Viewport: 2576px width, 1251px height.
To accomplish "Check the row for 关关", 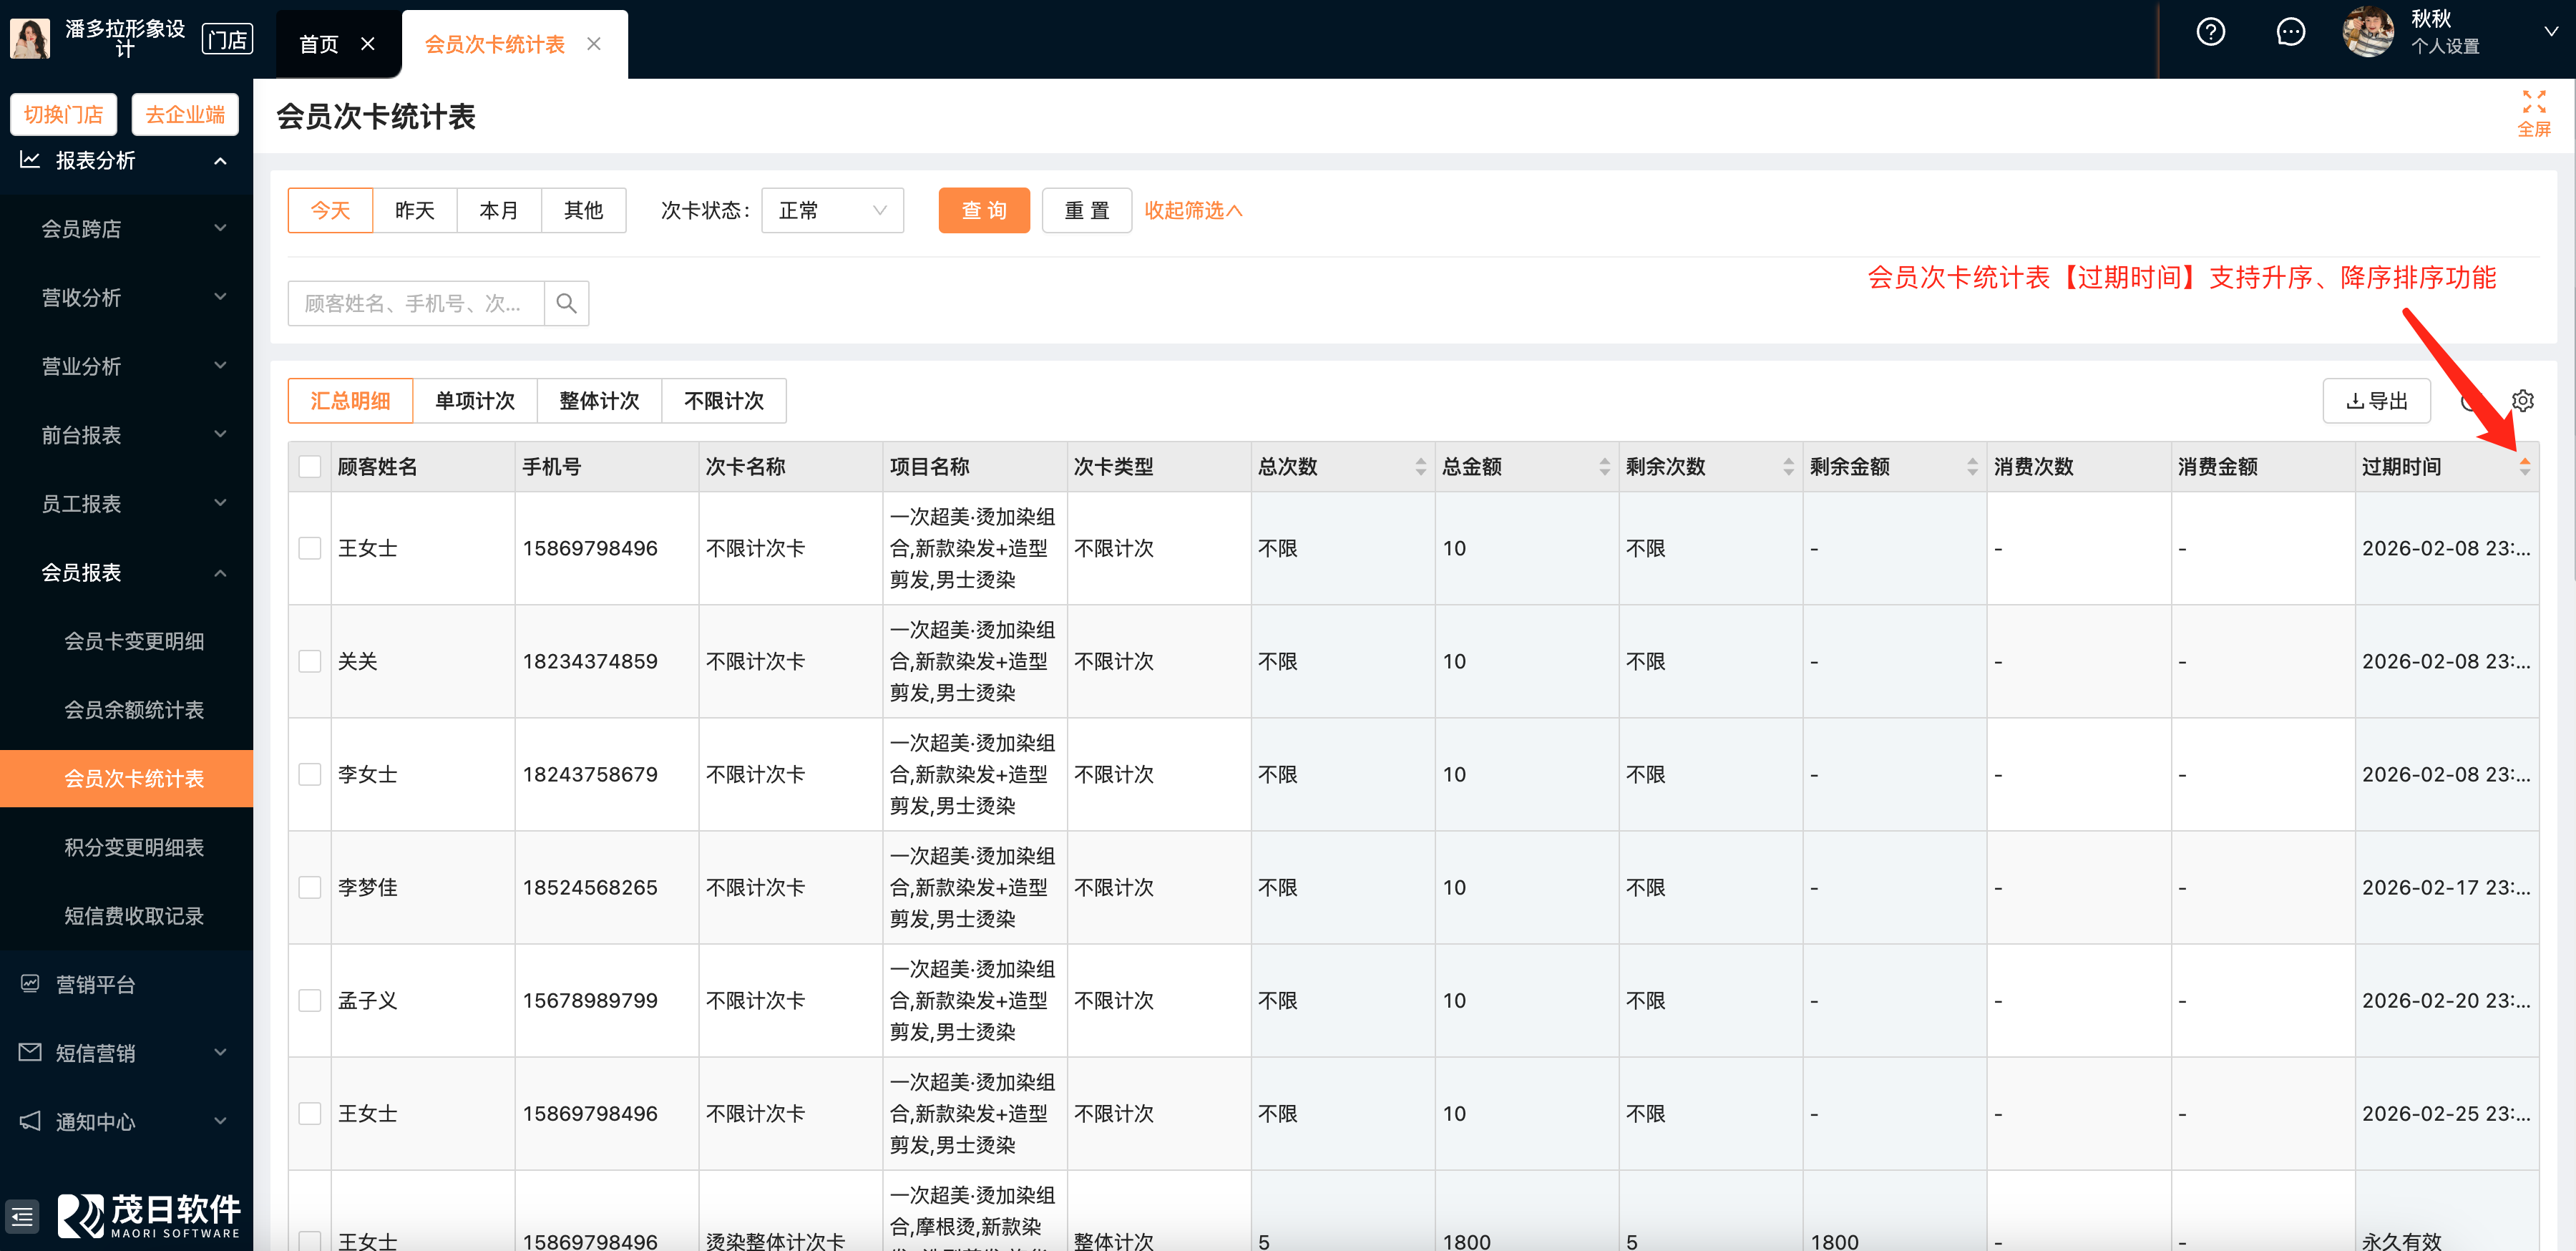I will click(310, 661).
